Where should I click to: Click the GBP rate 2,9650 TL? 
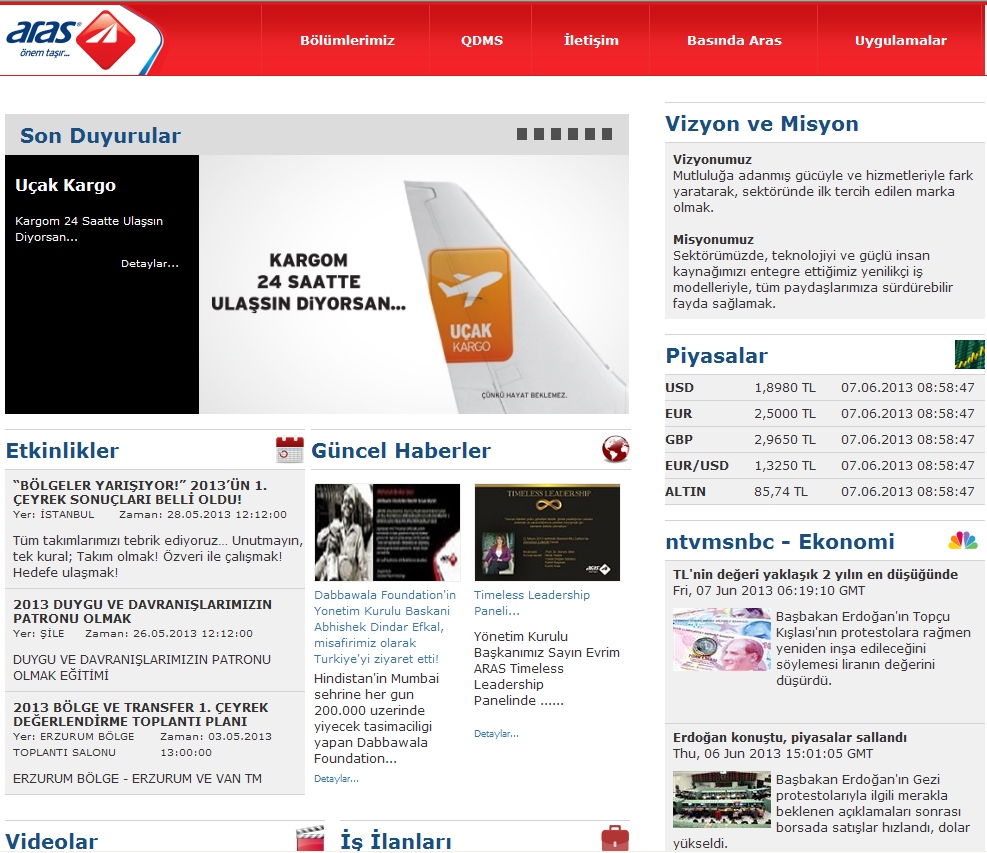coord(785,439)
